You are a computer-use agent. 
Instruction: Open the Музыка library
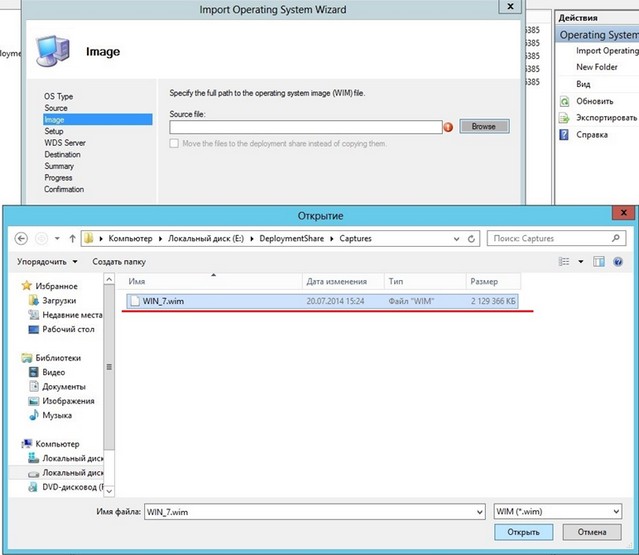point(56,415)
